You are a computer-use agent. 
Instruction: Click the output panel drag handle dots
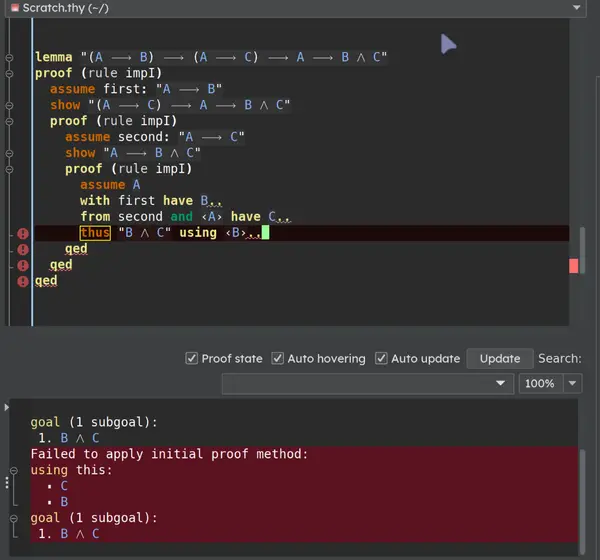(x=7, y=482)
